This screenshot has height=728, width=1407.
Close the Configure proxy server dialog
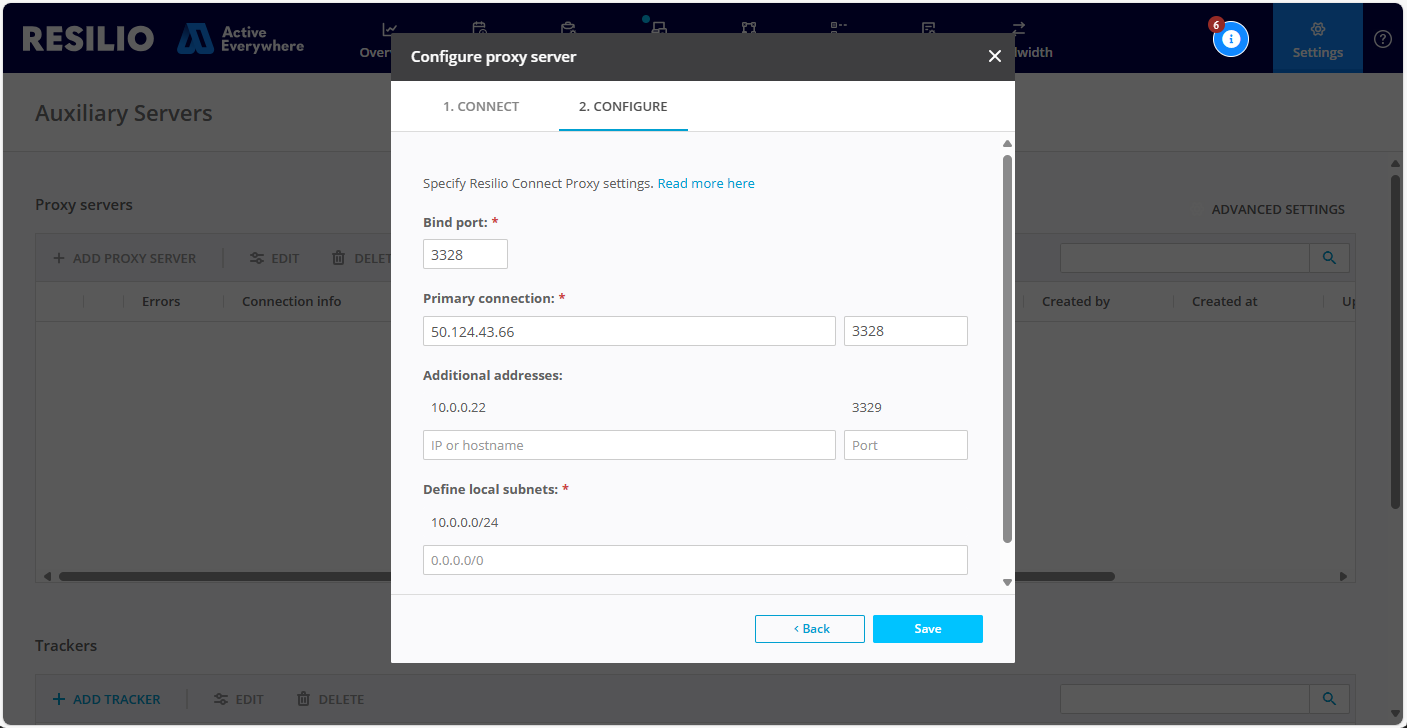[994, 56]
